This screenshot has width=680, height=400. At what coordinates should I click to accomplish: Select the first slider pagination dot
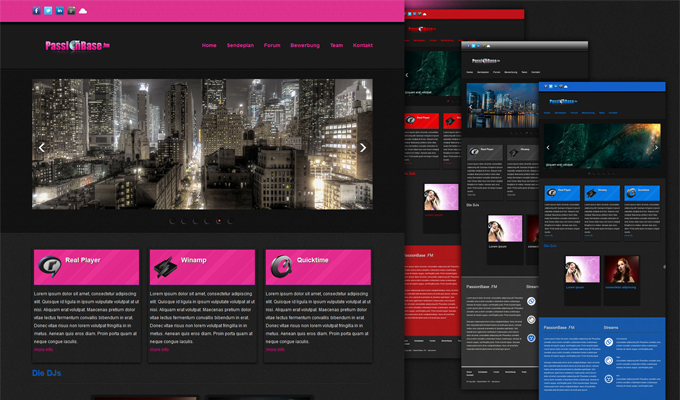pos(171,220)
